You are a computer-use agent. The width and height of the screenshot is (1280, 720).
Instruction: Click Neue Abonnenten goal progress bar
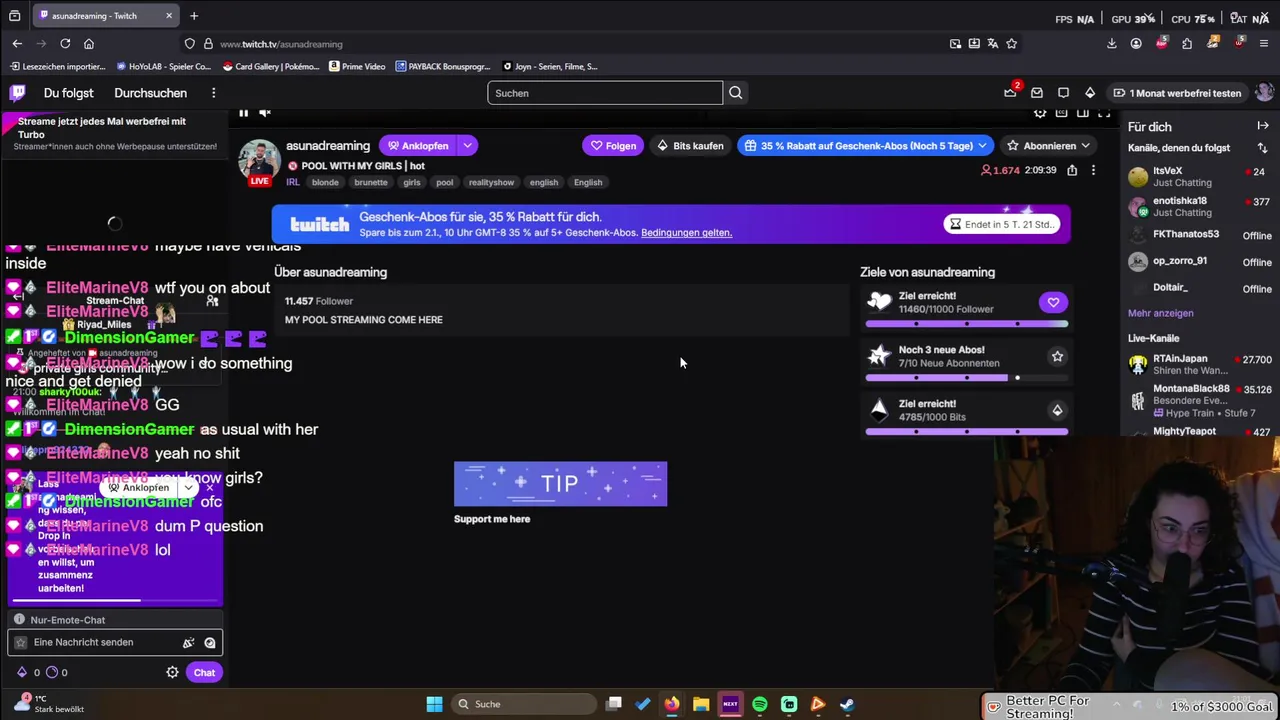point(967,378)
